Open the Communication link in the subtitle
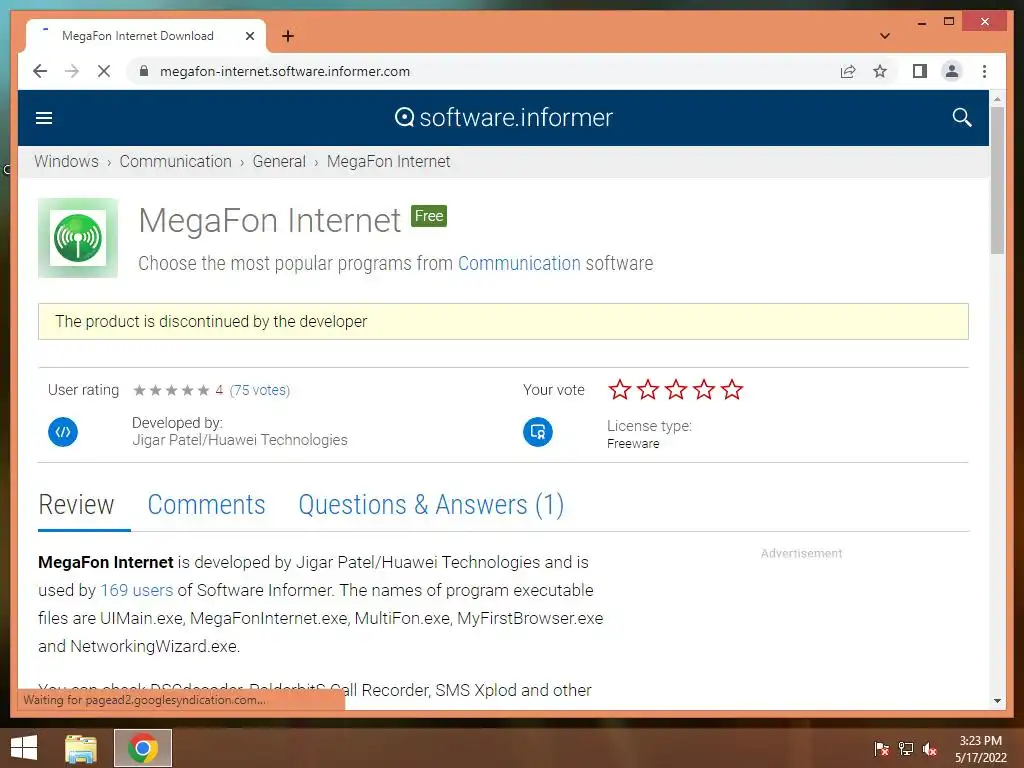The height and width of the screenshot is (768, 1024). pyautogui.click(x=519, y=263)
